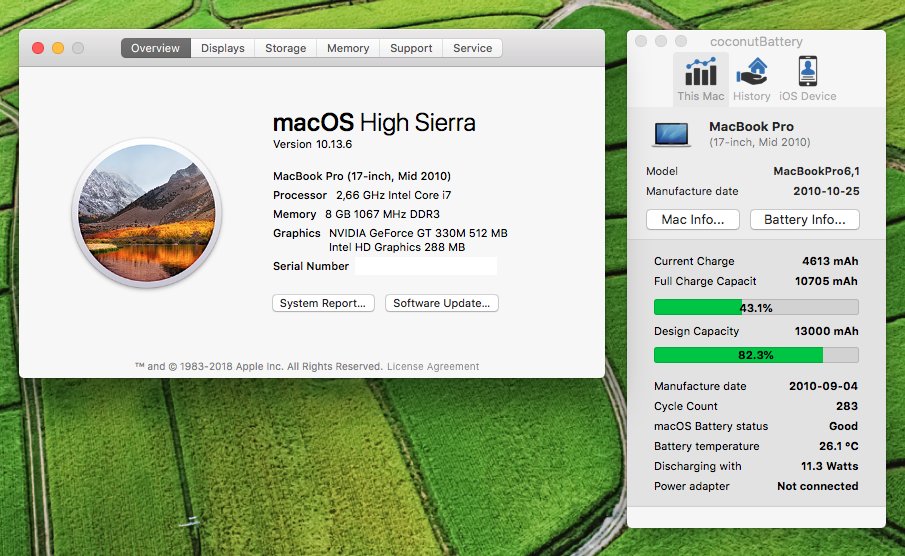Click Discharging with value 11.3 Watts

829,467
